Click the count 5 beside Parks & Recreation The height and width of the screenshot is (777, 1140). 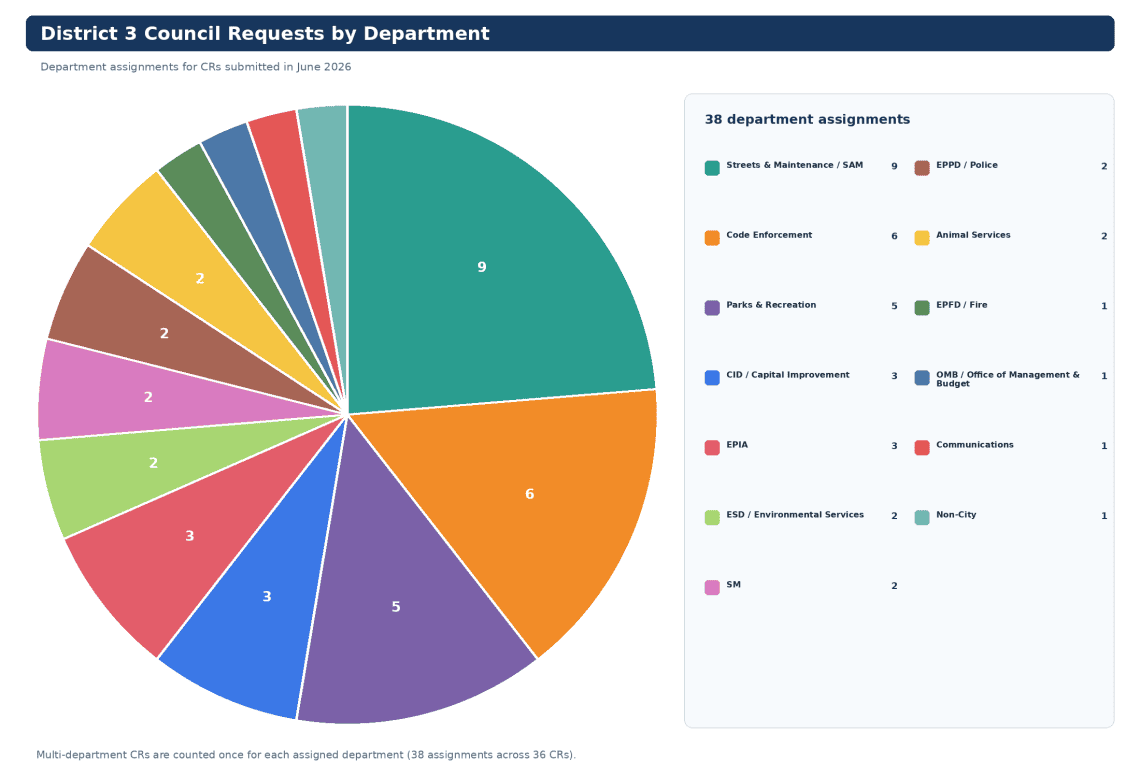[x=894, y=306]
